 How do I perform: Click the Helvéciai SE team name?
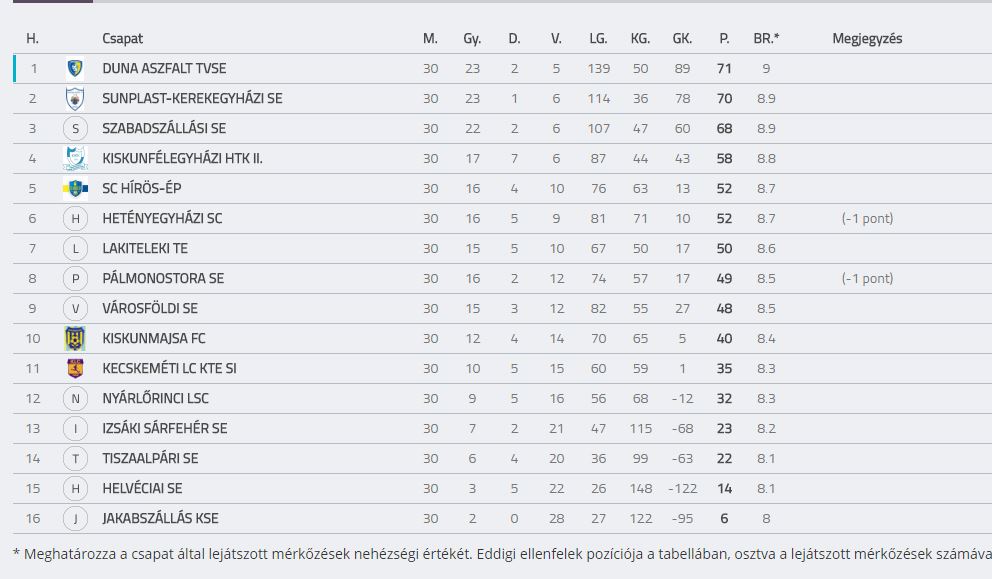pyautogui.click(x=142, y=489)
